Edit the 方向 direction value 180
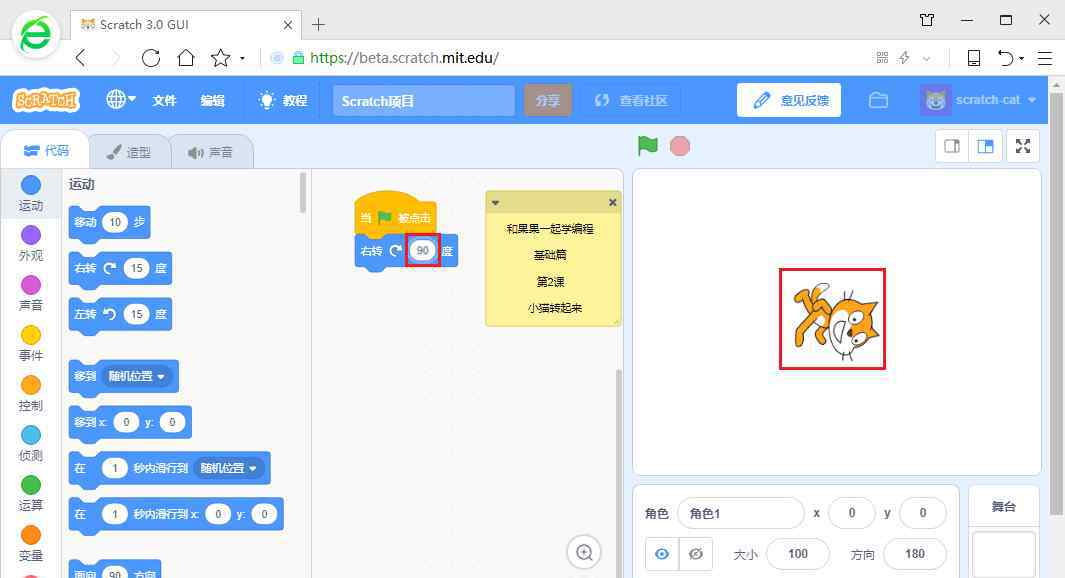 pyautogui.click(x=914, y=554)
